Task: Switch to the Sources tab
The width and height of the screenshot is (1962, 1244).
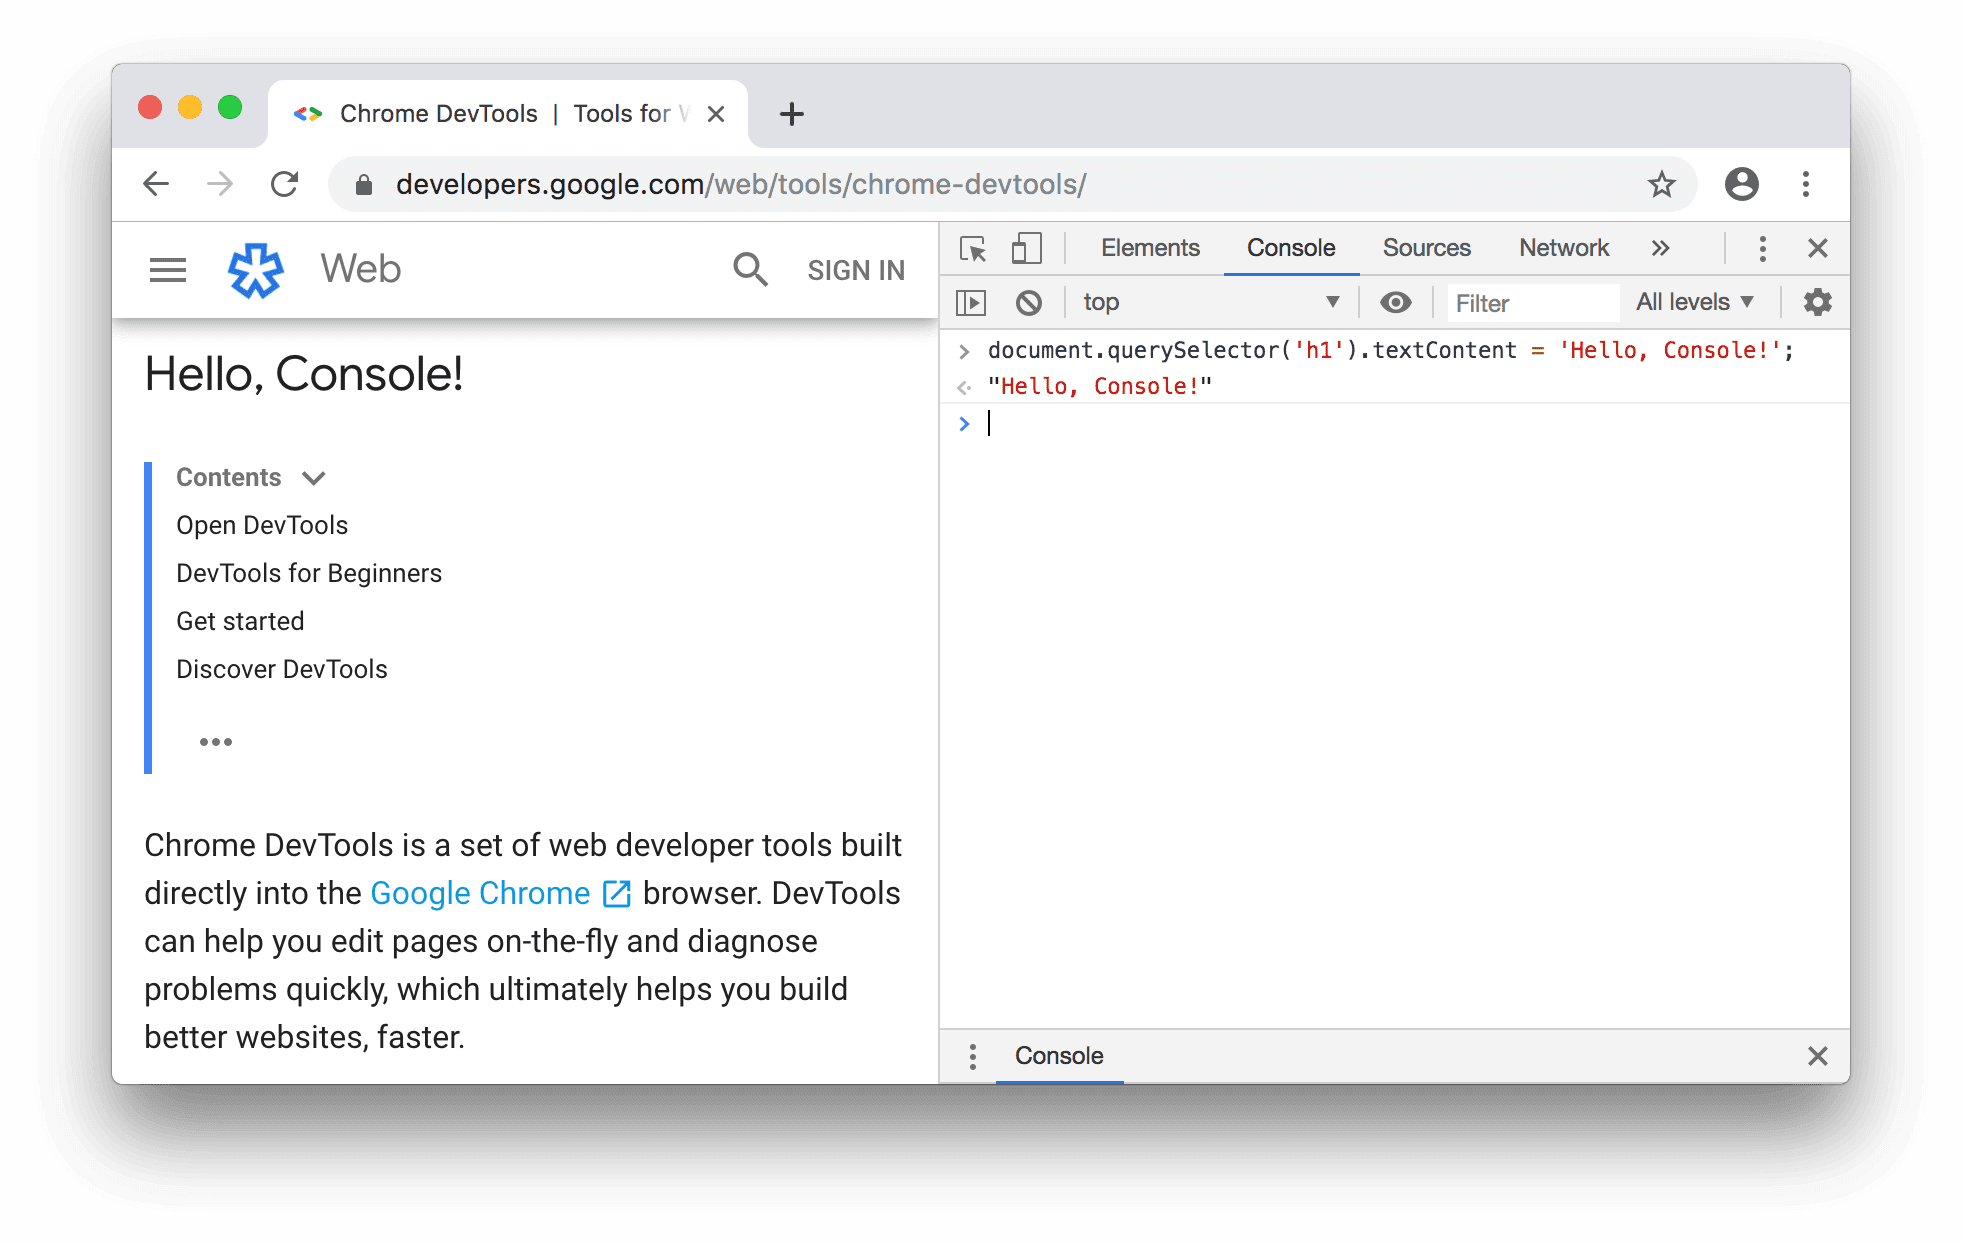Action: 1426,246
